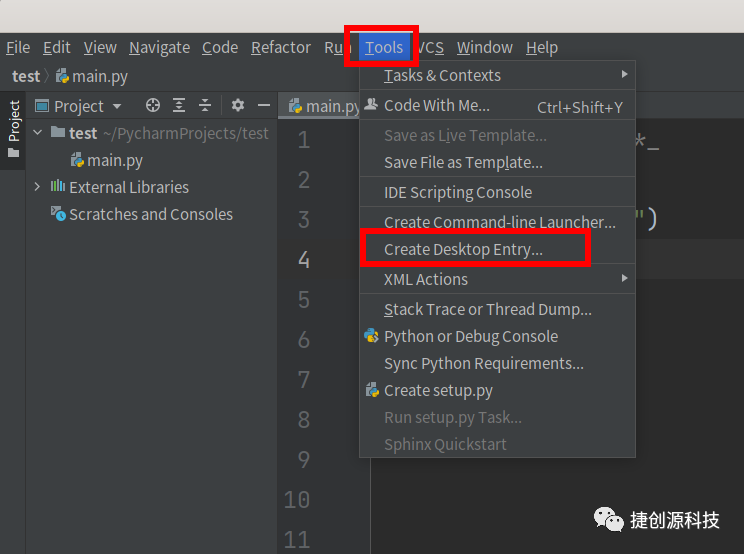Open Python or Debug Console

click(x=497, y=336)
